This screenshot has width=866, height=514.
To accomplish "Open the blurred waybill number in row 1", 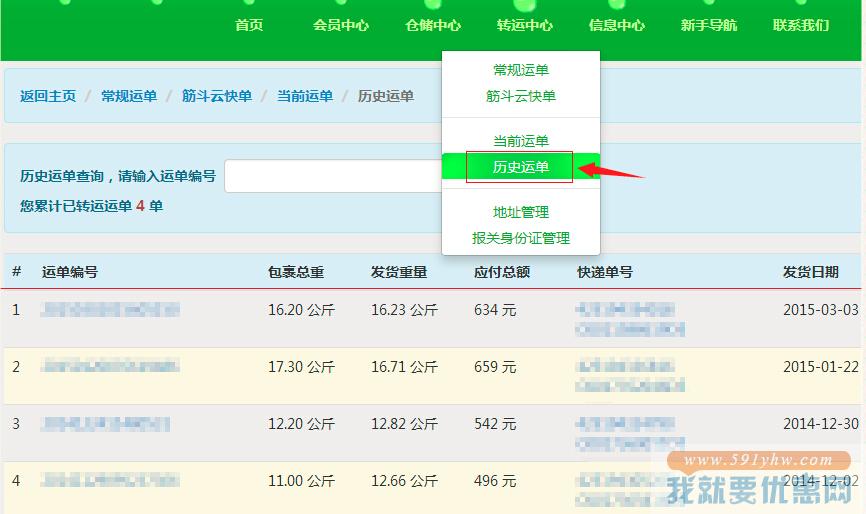I will click(x=110, y=309).
